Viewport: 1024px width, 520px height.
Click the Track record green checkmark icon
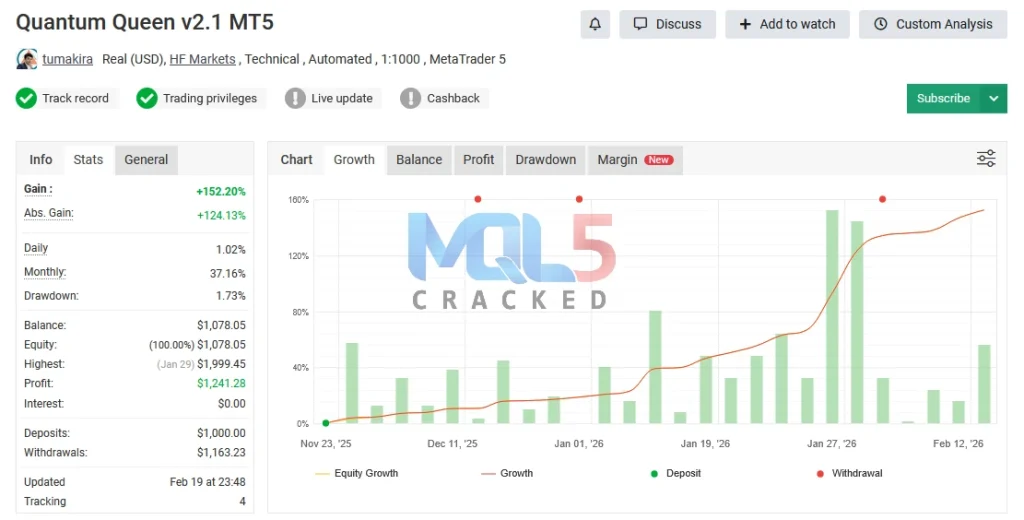click(x=27, y=98)
